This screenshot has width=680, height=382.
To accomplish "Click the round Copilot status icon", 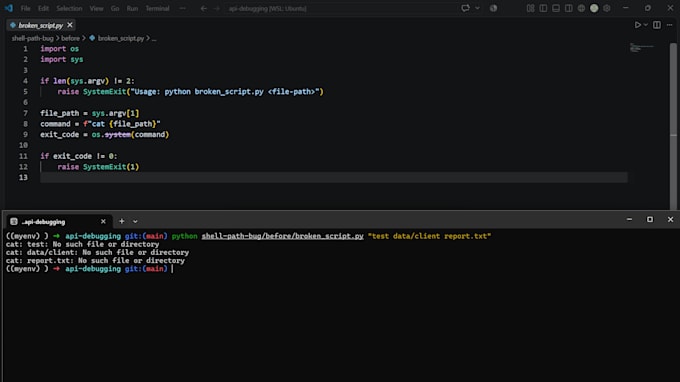I will coord(494,8).
